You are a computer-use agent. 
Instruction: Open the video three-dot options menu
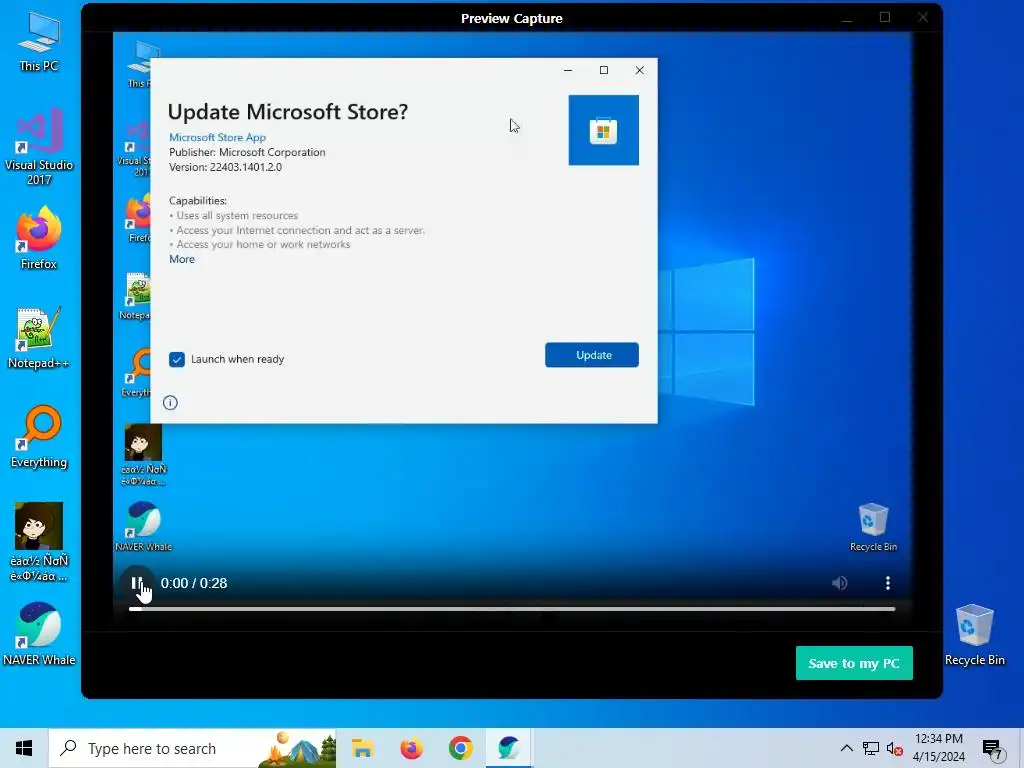pos(888,583)
